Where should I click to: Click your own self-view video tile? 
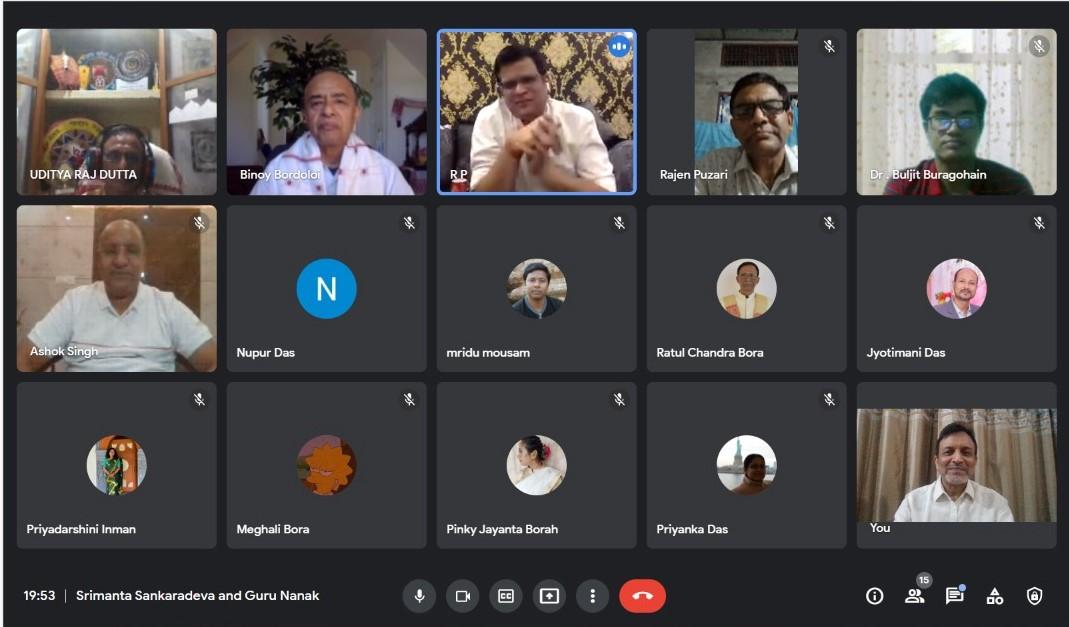coord(956,465)
